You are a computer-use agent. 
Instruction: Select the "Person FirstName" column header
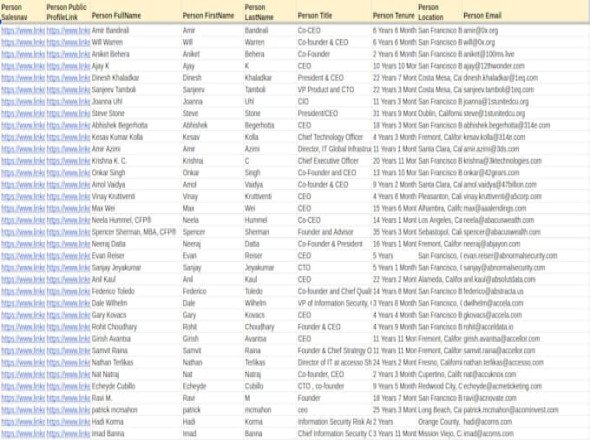[x=208, y=16]
